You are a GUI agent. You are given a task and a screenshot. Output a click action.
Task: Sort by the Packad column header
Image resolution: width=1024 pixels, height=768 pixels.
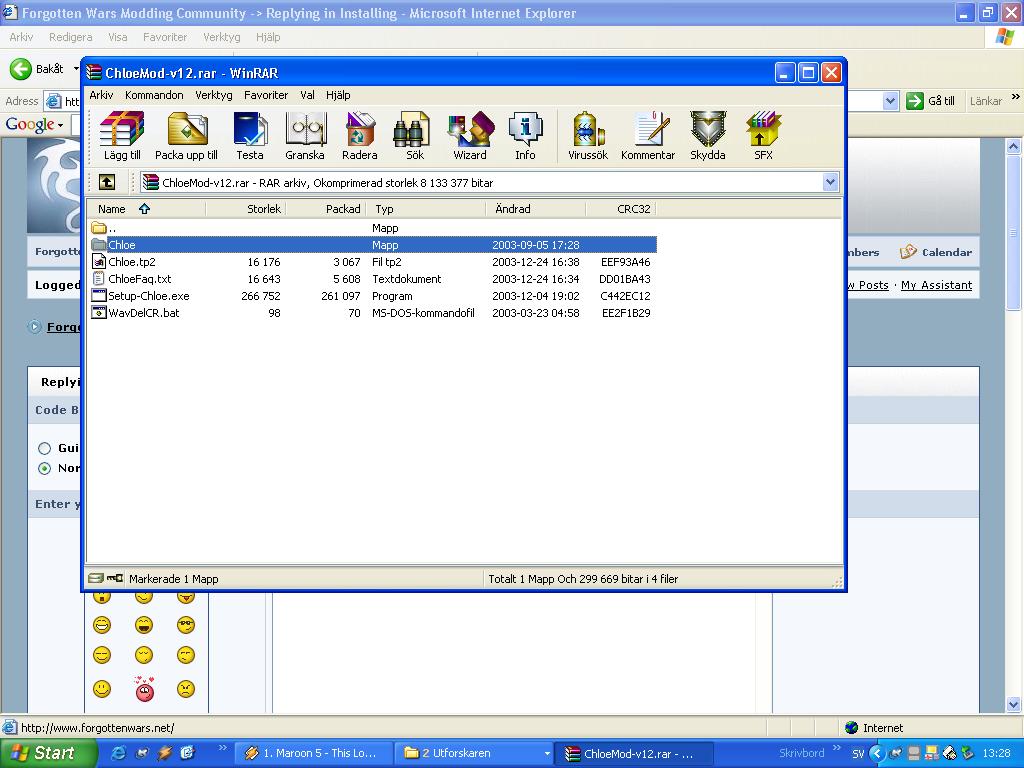tap(326, 209)
